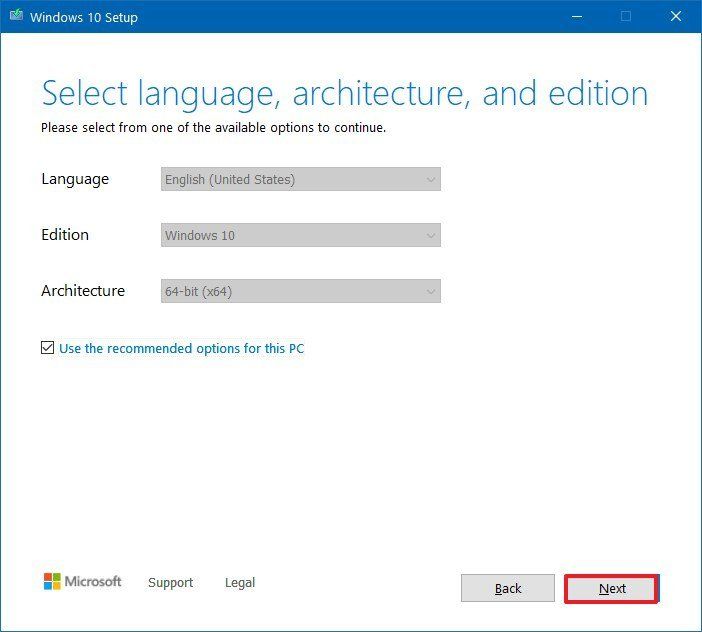The image size is (702, 632).
Task: Click the "Language" field label
Action: pyautogui.click(x=75, y=179)
